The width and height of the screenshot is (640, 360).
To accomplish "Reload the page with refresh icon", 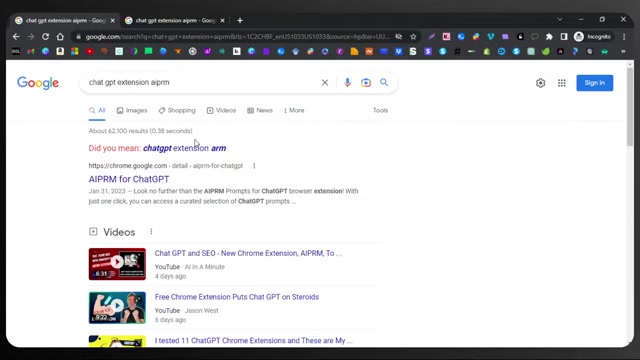I will click(45, 37).
